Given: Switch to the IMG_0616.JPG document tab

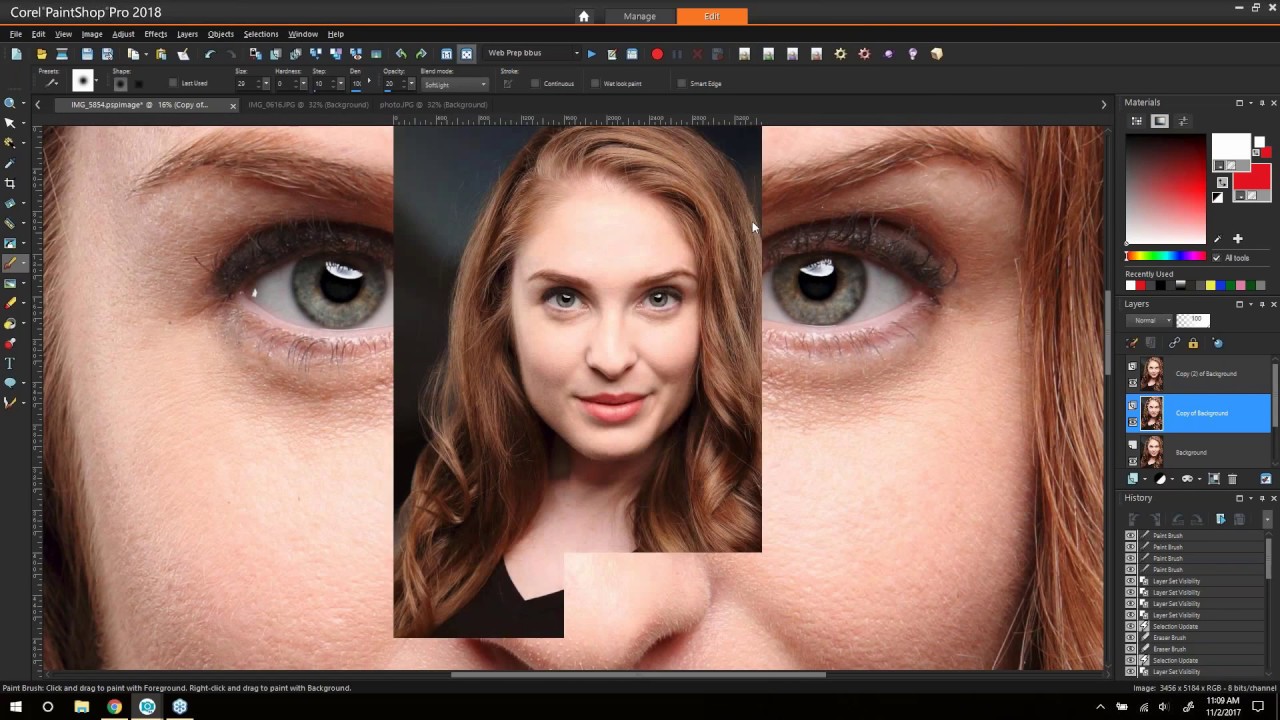Looking at the screenshot, I should point(308,105).
